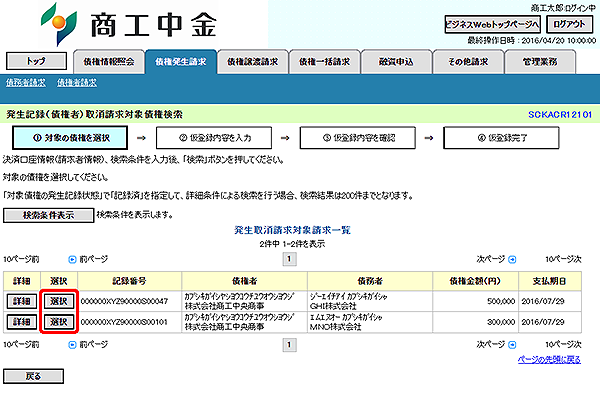The image size is (600, 396).
Task: Click debtor cell MNO株式会社
Action: (370, 322)
